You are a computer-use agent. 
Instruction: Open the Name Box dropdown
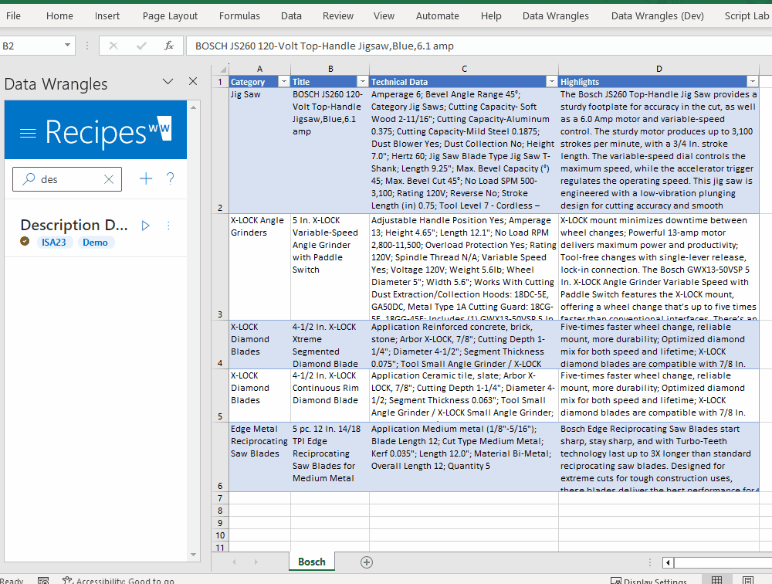coord(67,45)
